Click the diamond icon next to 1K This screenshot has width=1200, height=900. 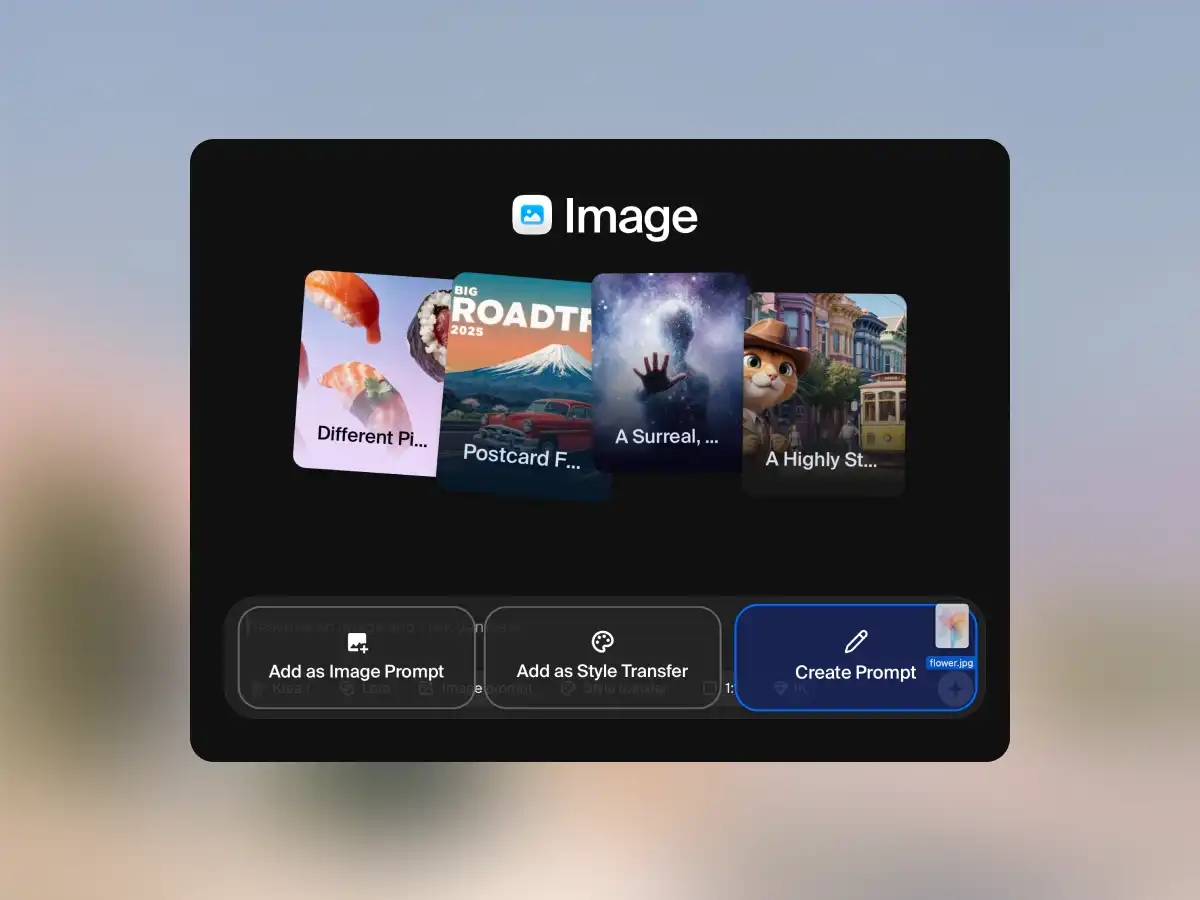click(780, 689)
